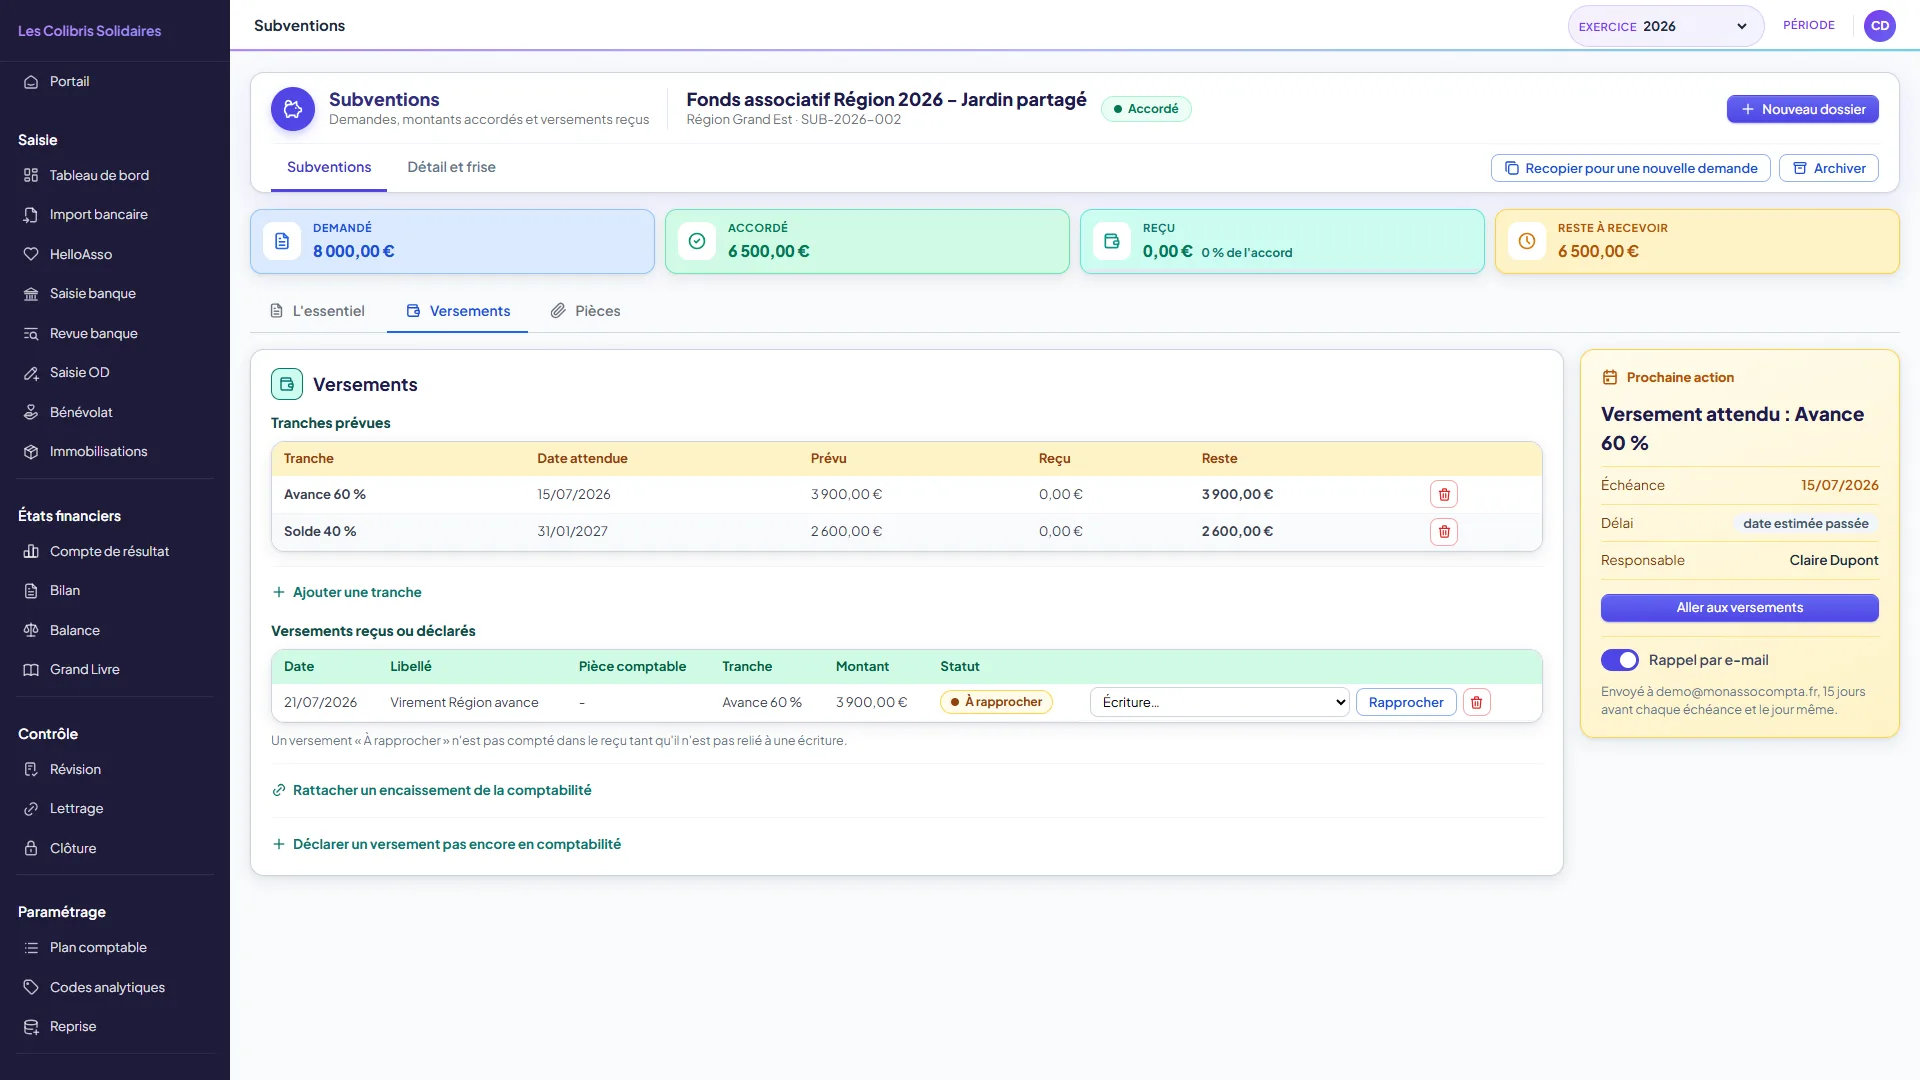
Task: Open Plan comptable in sidebar
Action: tap(115, 948)
